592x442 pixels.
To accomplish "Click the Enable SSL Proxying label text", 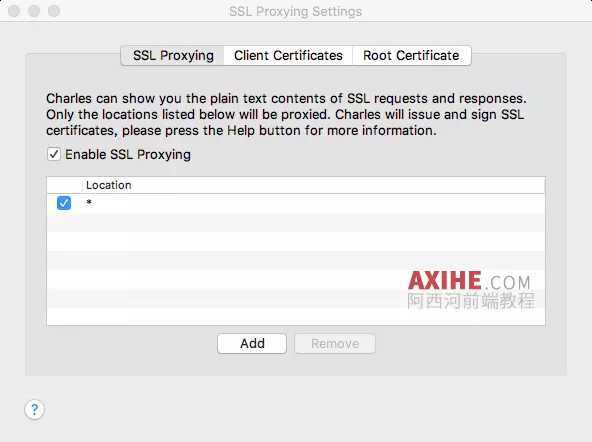I will pyautogui.click(x=128, y=154).
